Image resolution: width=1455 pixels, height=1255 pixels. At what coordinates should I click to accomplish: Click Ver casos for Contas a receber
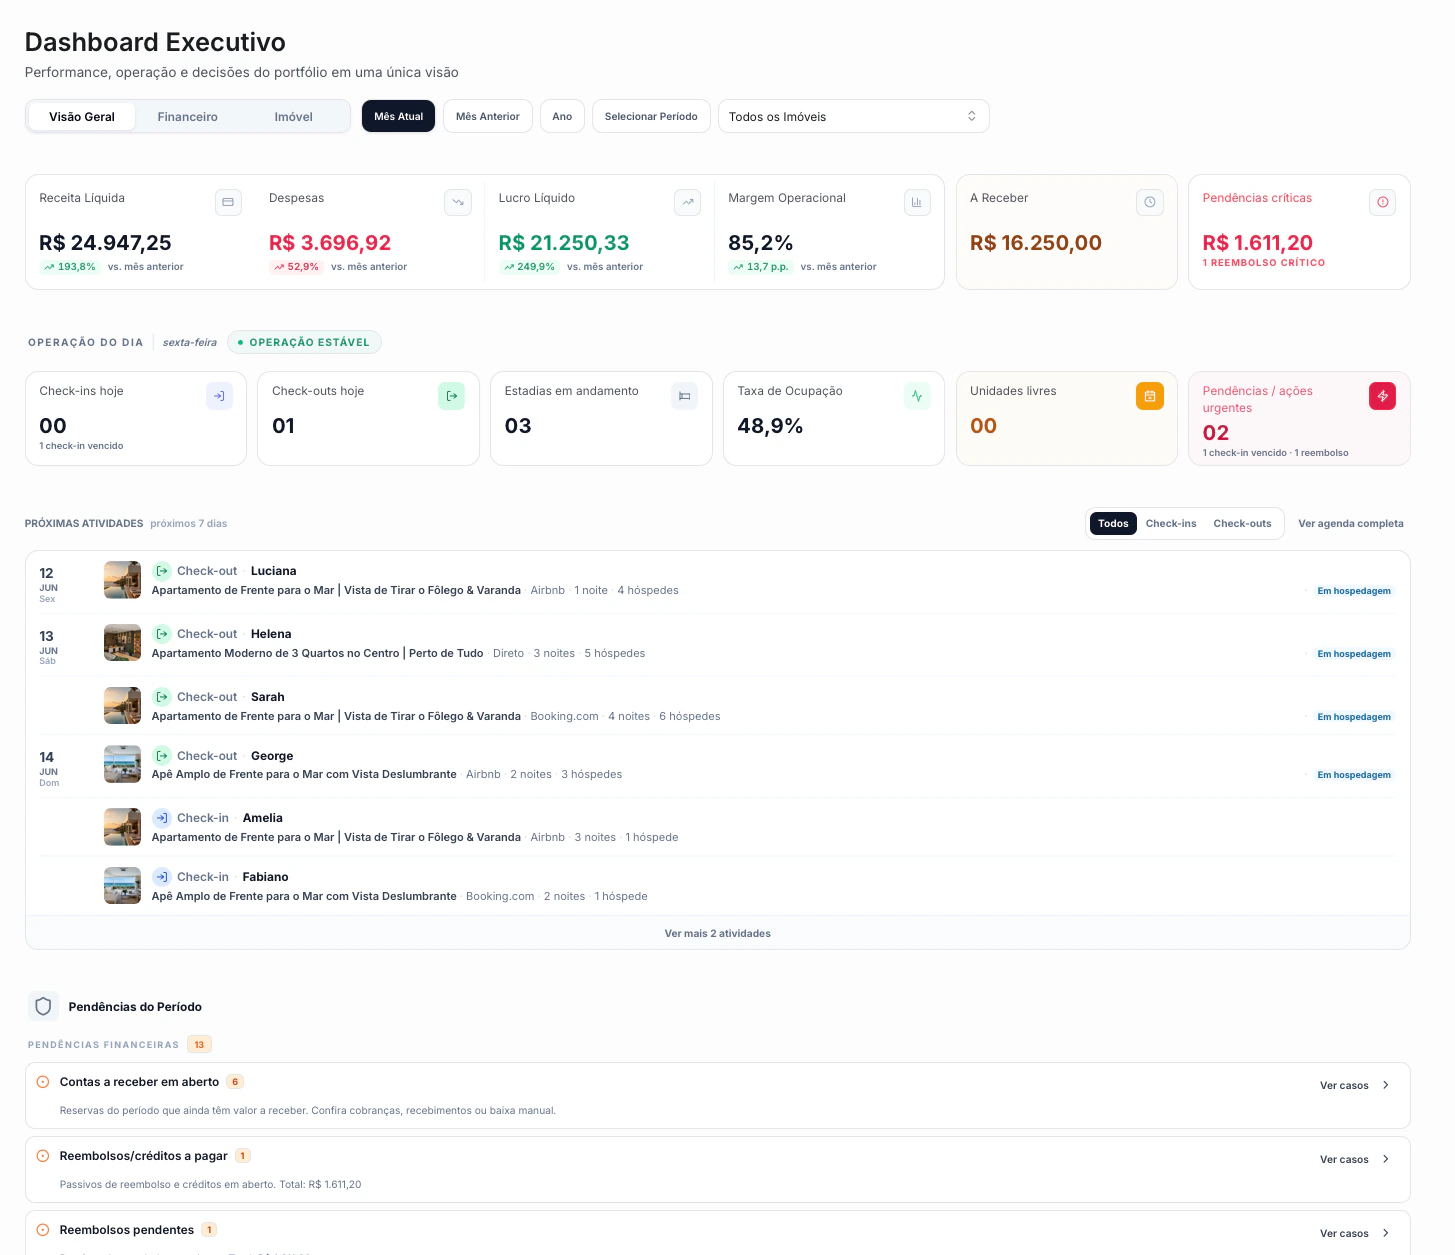tap(1344, 1085)
